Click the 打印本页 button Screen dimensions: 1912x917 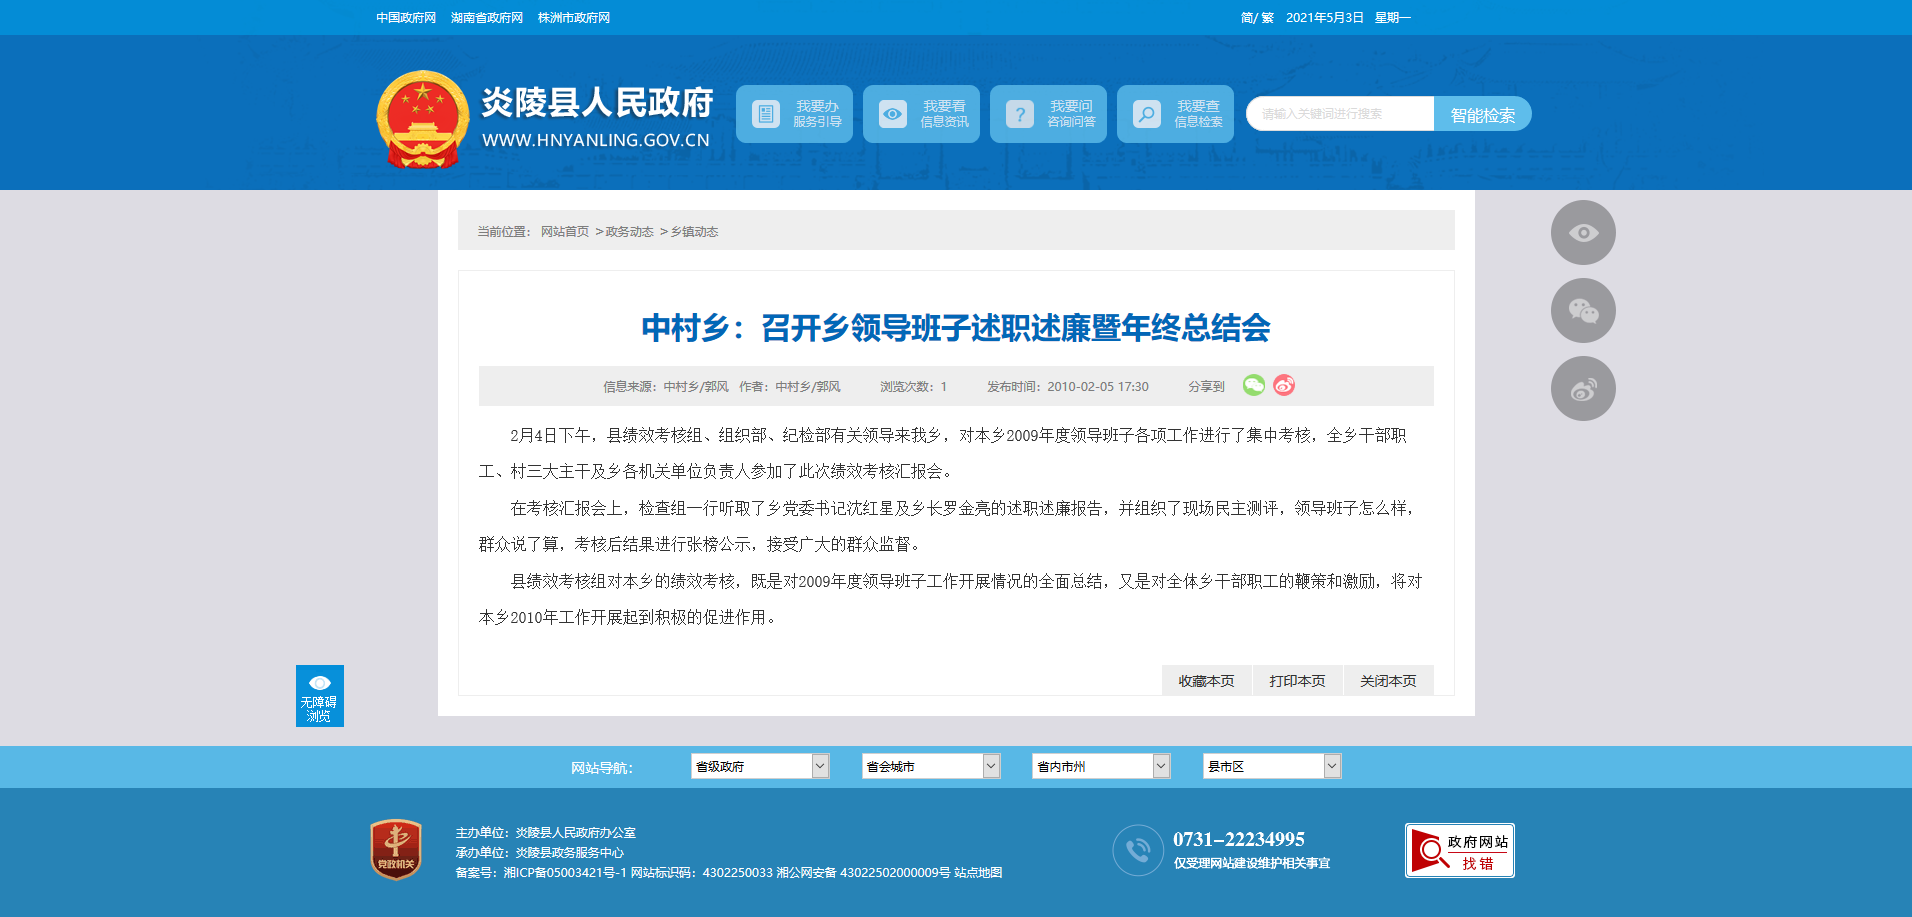click(x=1297, y=681)
